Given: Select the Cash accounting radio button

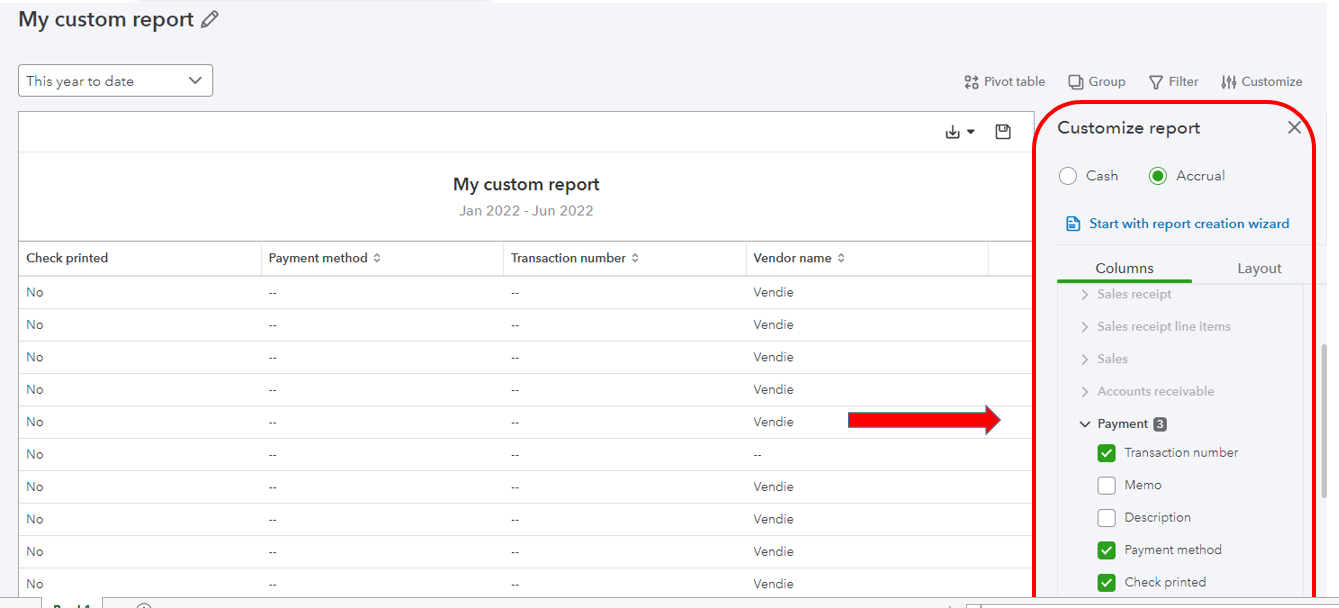Looking at the screenshot, I should [1067, 175].
